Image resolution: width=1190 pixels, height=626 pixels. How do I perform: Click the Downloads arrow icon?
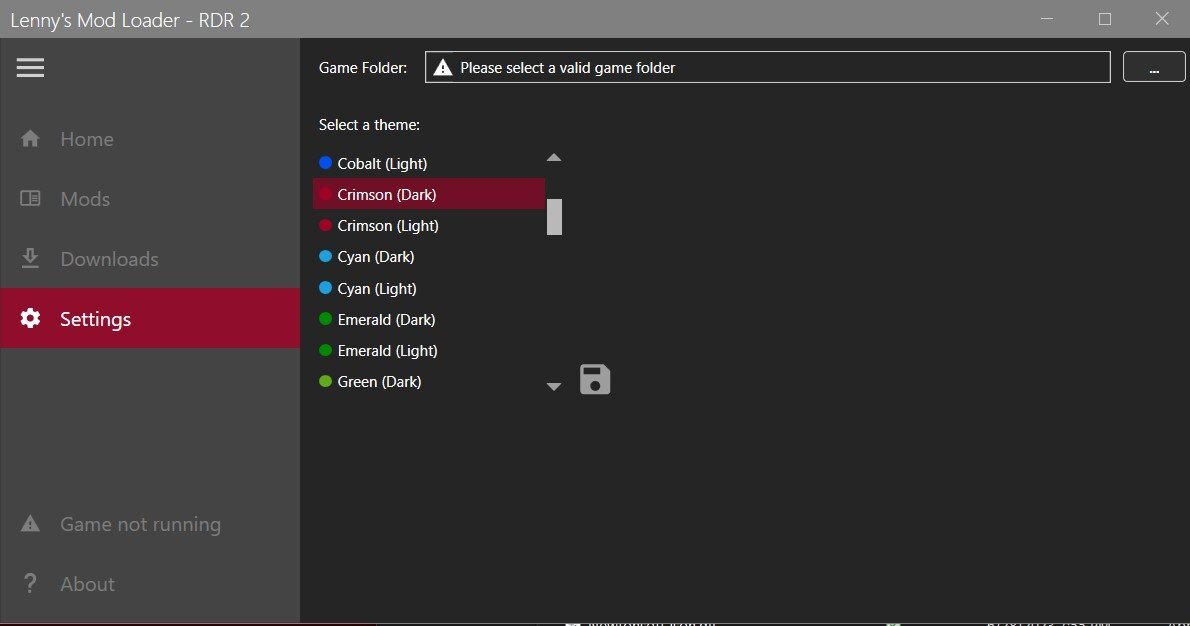click(x=30, y=259)
